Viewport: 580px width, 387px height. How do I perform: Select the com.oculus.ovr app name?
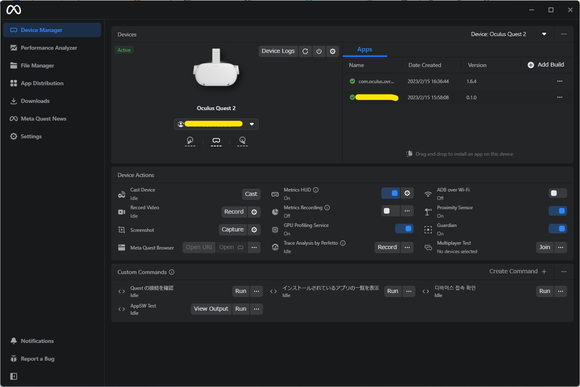[376, 81]
